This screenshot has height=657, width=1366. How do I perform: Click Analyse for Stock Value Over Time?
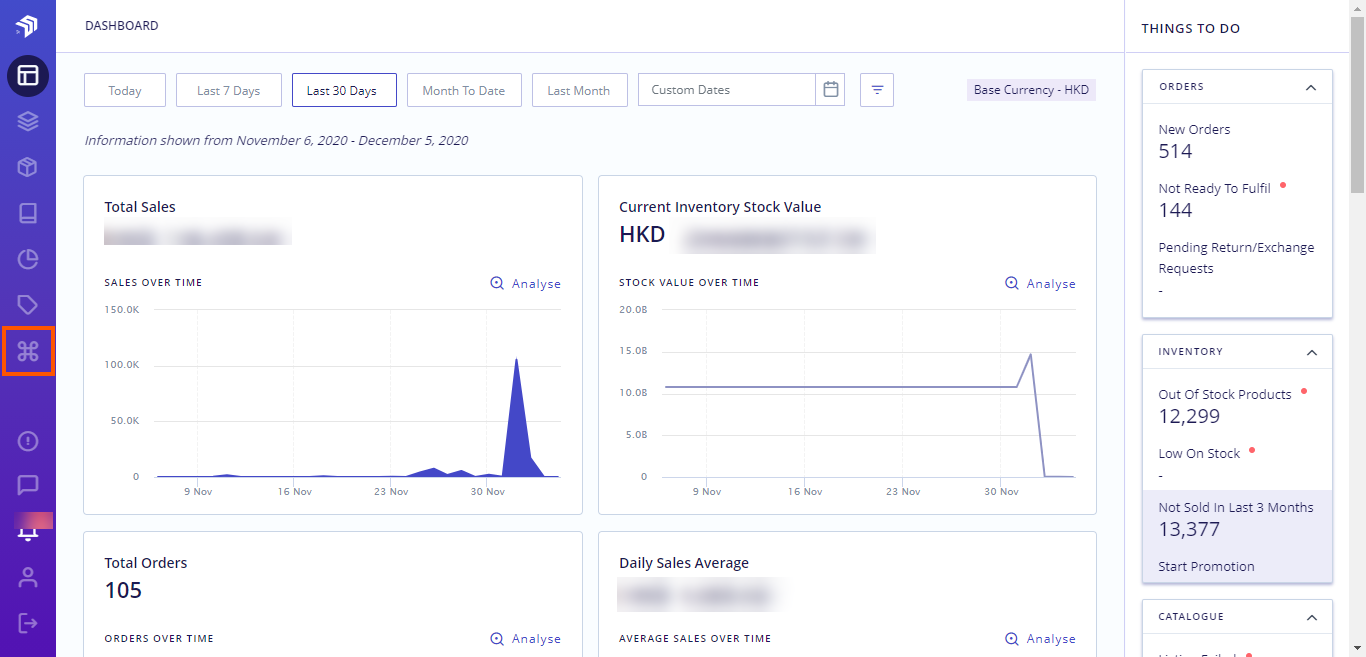[1041, 284]
